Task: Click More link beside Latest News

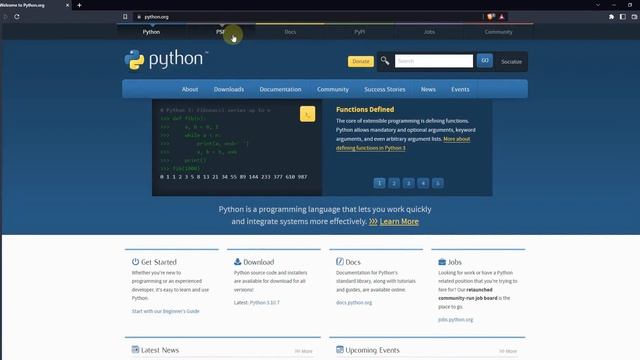Action: click(x=303, y=351)
